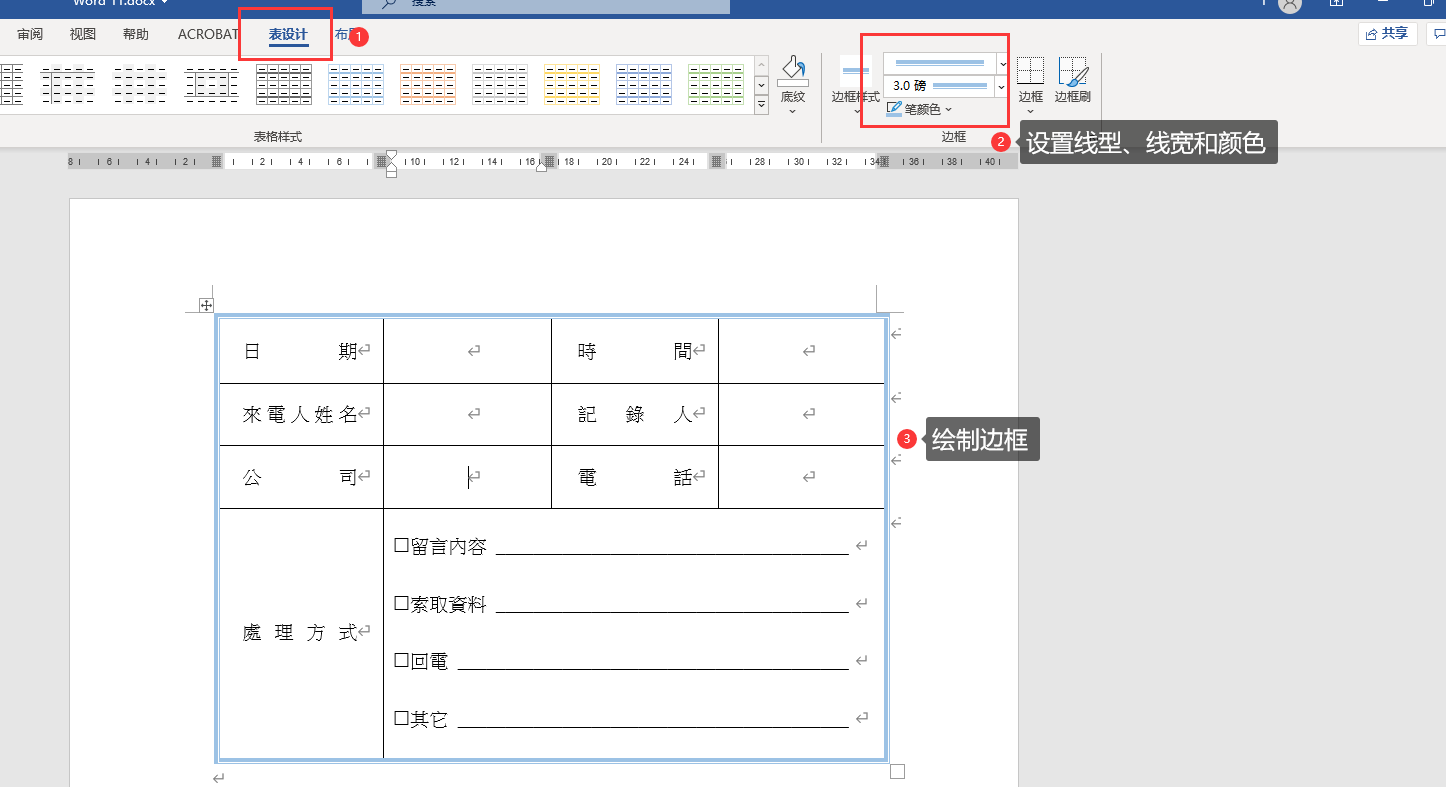This screenshot has height=787, width=1446.
Task: Switch to the 审阅 review tab
Action: point(30,35)
